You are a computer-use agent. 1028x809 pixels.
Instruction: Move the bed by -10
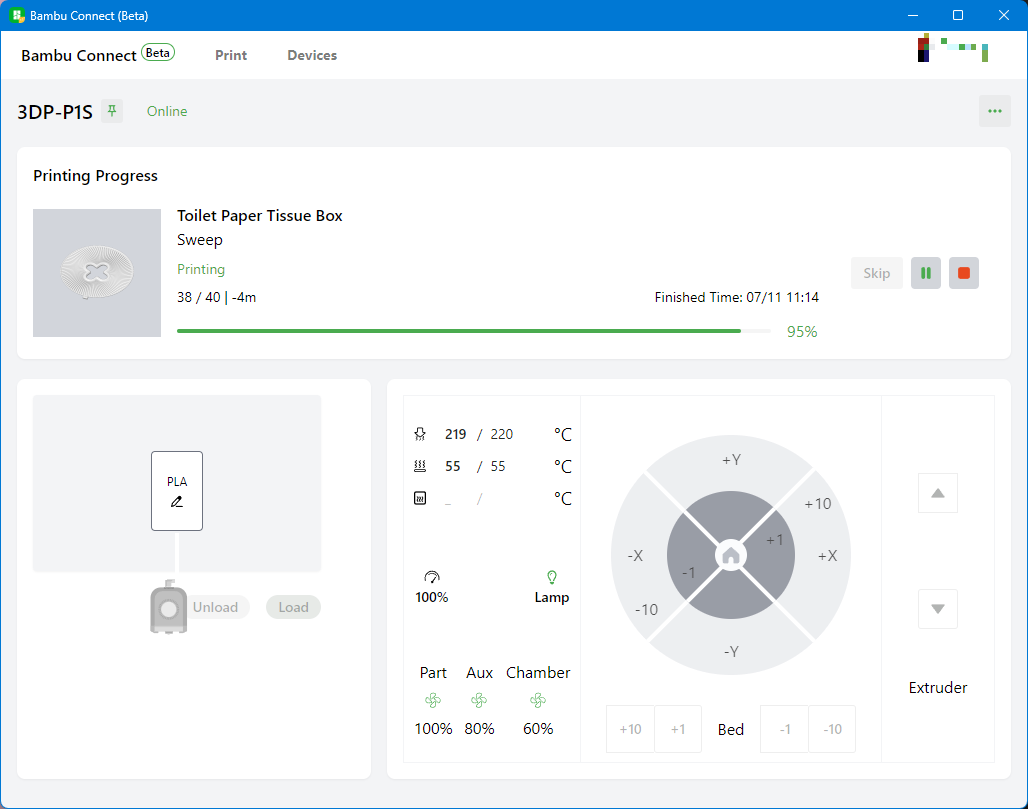pyautogui.click(x=832, y=729)
